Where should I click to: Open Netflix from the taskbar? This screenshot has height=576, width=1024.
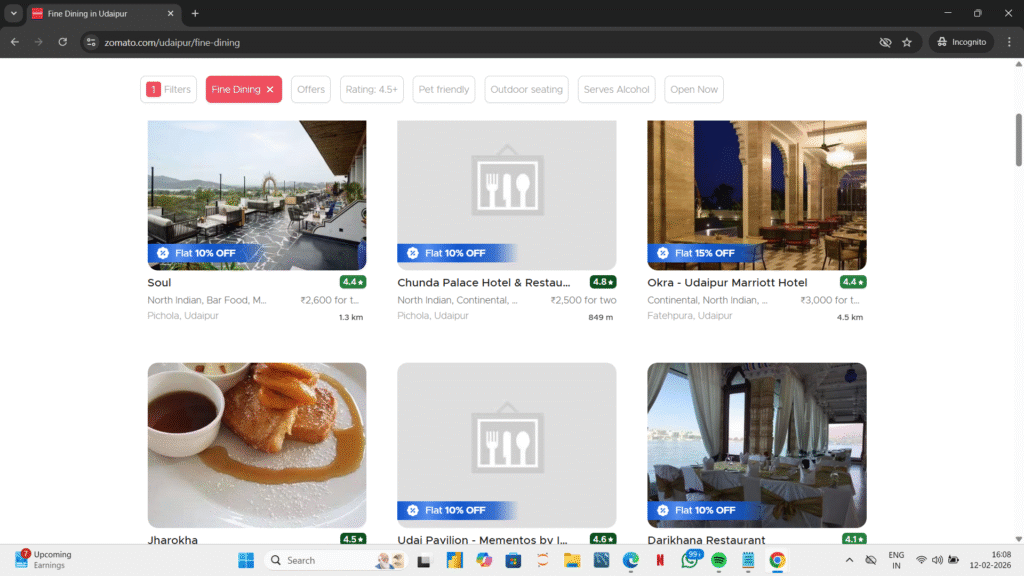[x=660, y=560]
